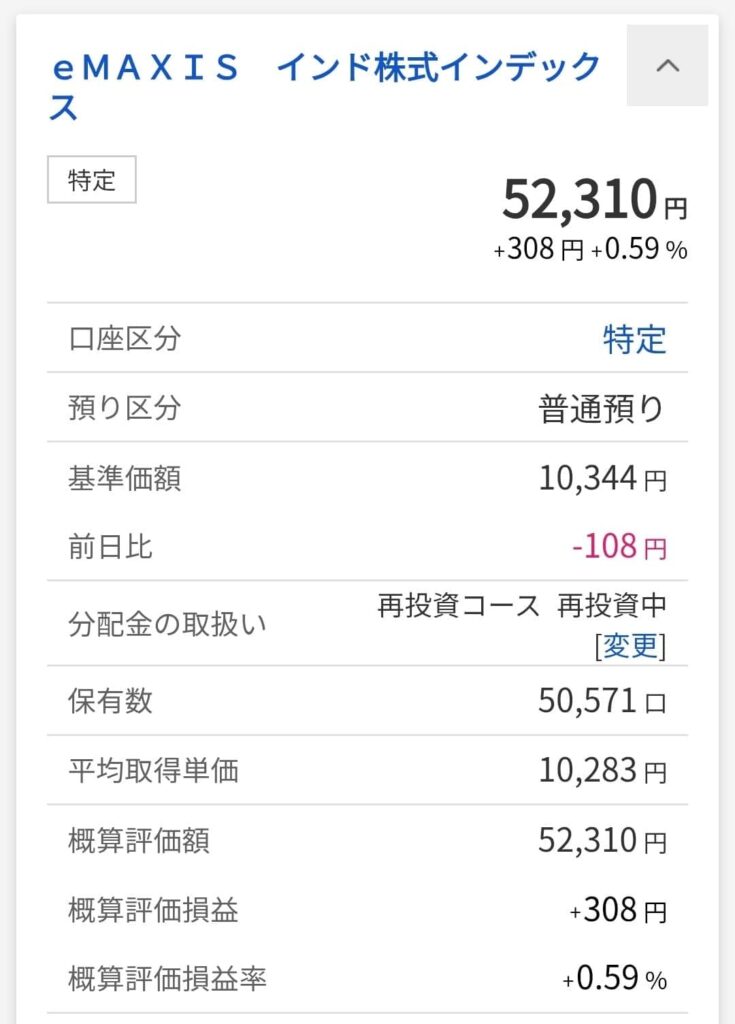Click the 分配金の取扱い row label
Image resolution: width=735 pixels, height=1024 pixels.
pos(153,625)
